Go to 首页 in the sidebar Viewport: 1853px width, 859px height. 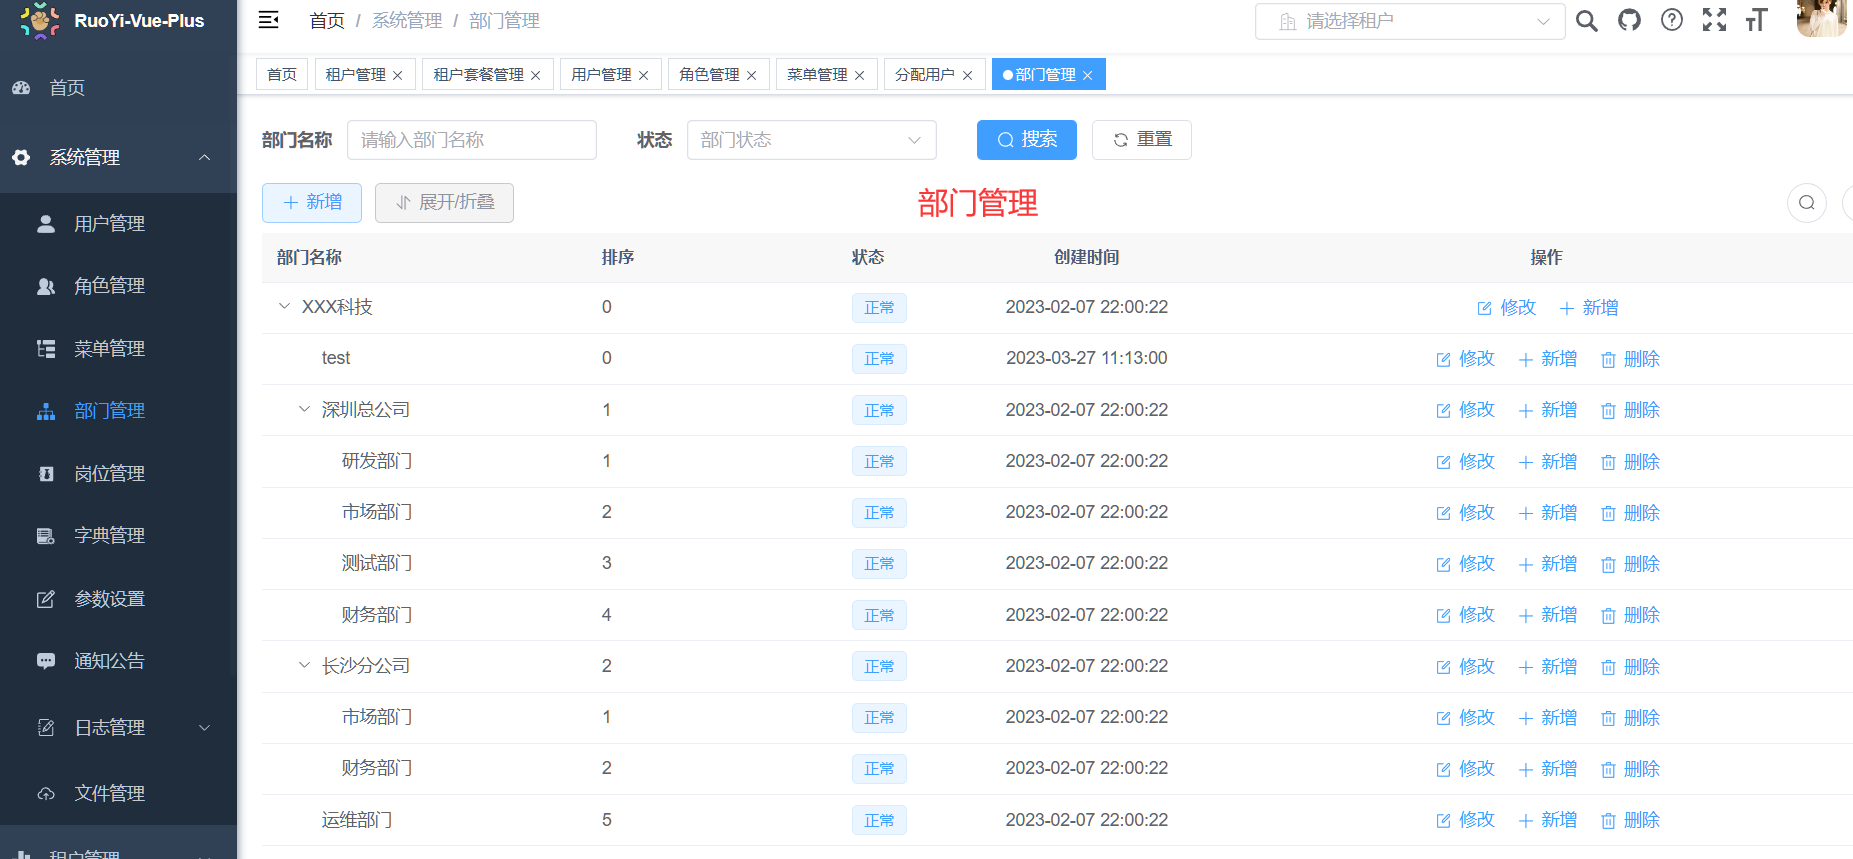[x=118, y=88]
